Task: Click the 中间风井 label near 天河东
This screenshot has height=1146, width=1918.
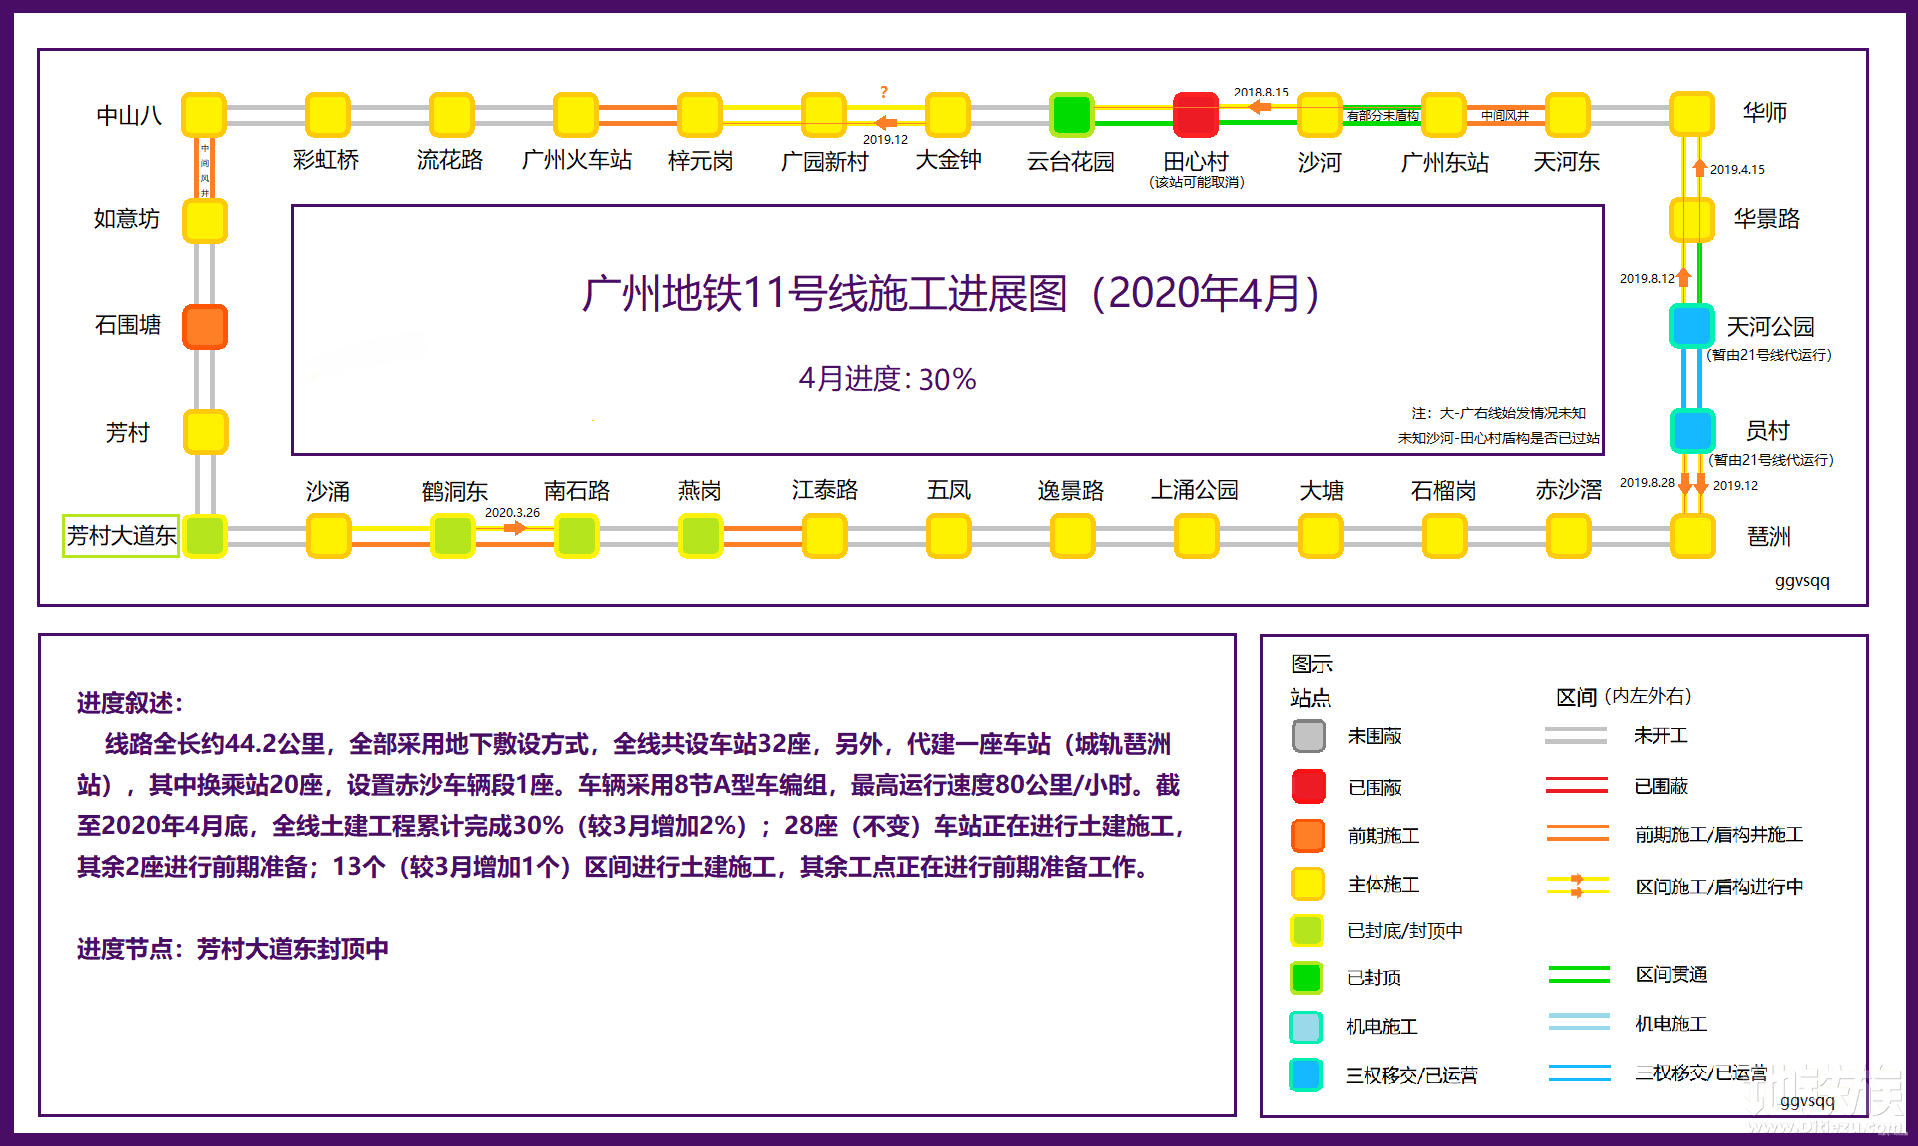Action: coord(1505,116)
